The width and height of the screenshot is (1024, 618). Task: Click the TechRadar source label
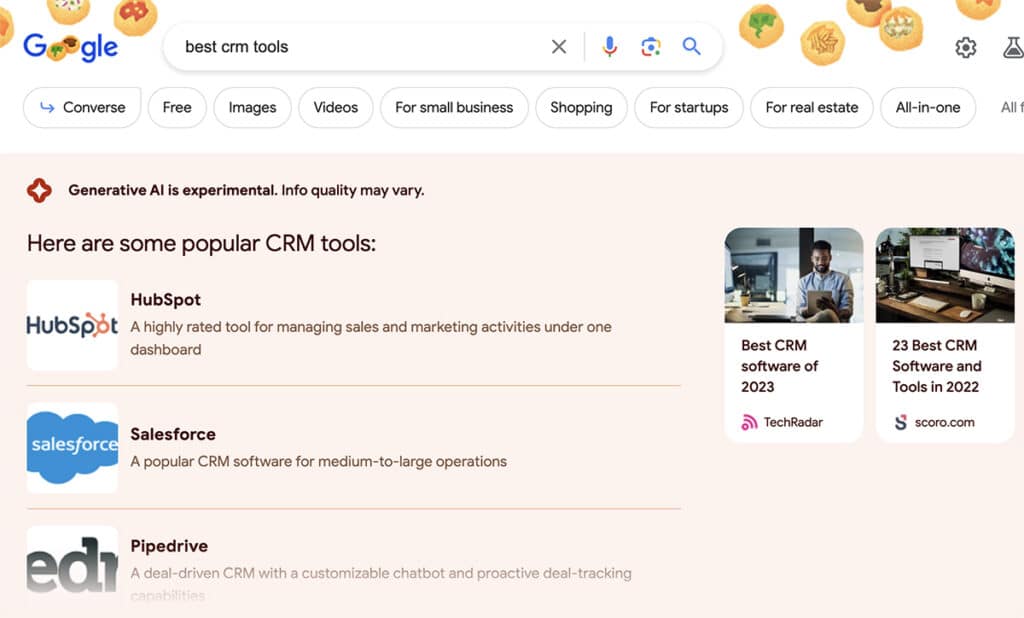[x=793, y=423]
